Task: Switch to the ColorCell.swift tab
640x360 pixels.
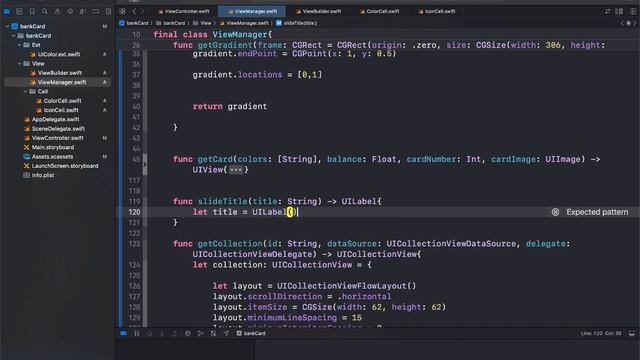Action: (379, 11)
